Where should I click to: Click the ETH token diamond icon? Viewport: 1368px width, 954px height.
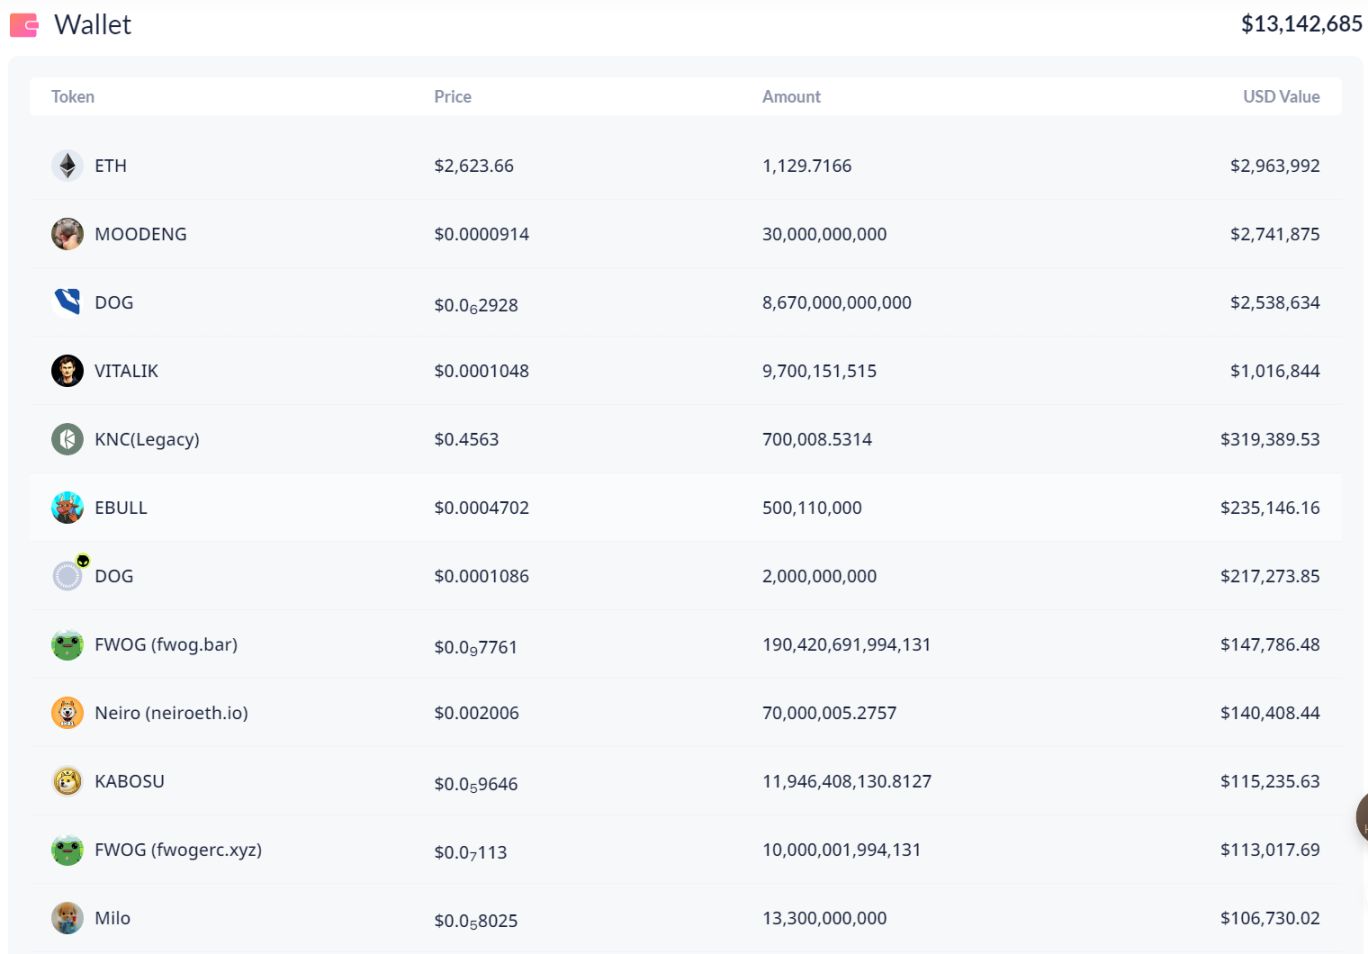[x=67, y=166]
